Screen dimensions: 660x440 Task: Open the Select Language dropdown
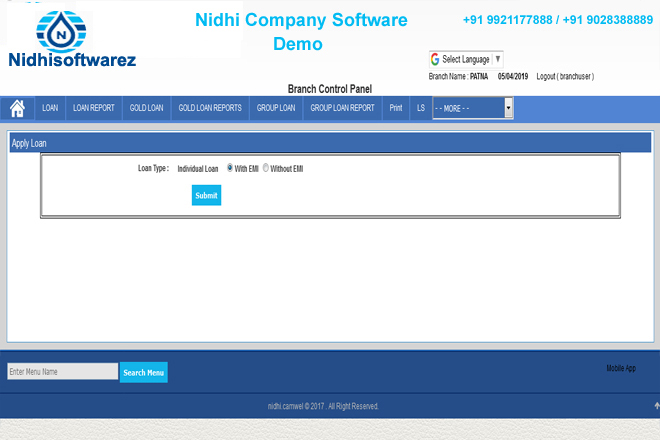coord(466,59)
